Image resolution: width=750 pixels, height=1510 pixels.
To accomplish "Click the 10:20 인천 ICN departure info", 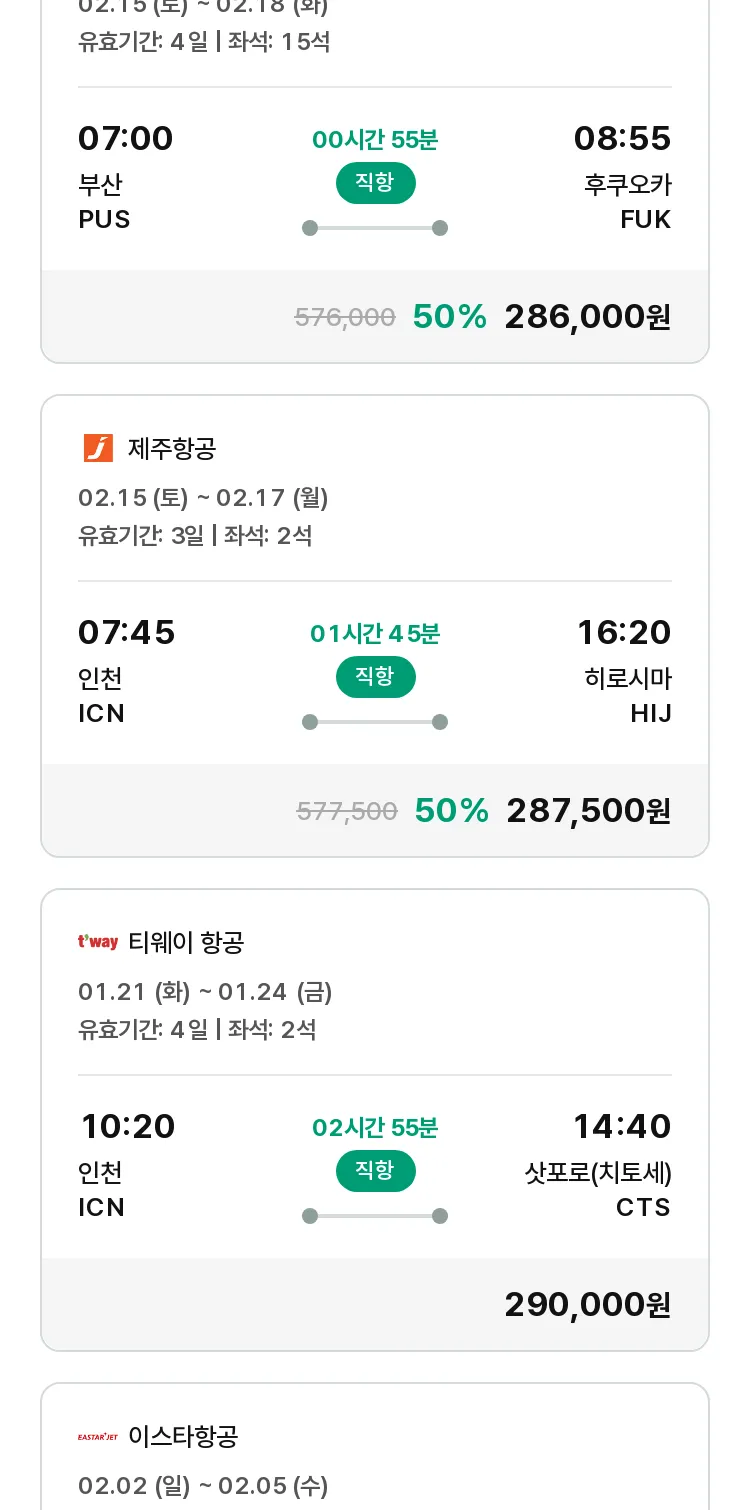I will click(126, 1166).
